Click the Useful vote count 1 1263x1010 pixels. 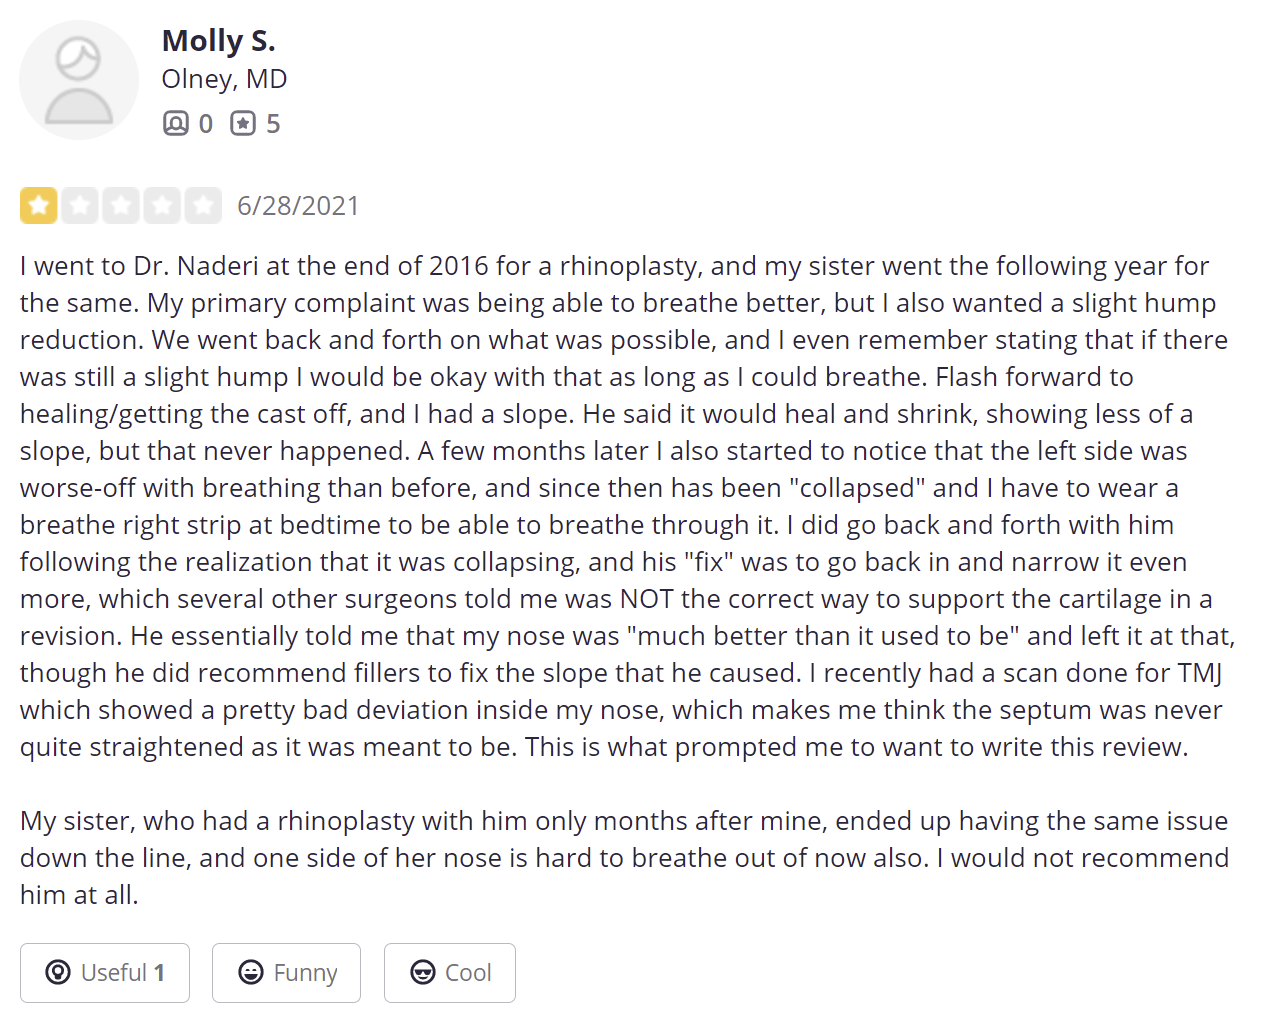pyautogui.click(x=159, y=973)
